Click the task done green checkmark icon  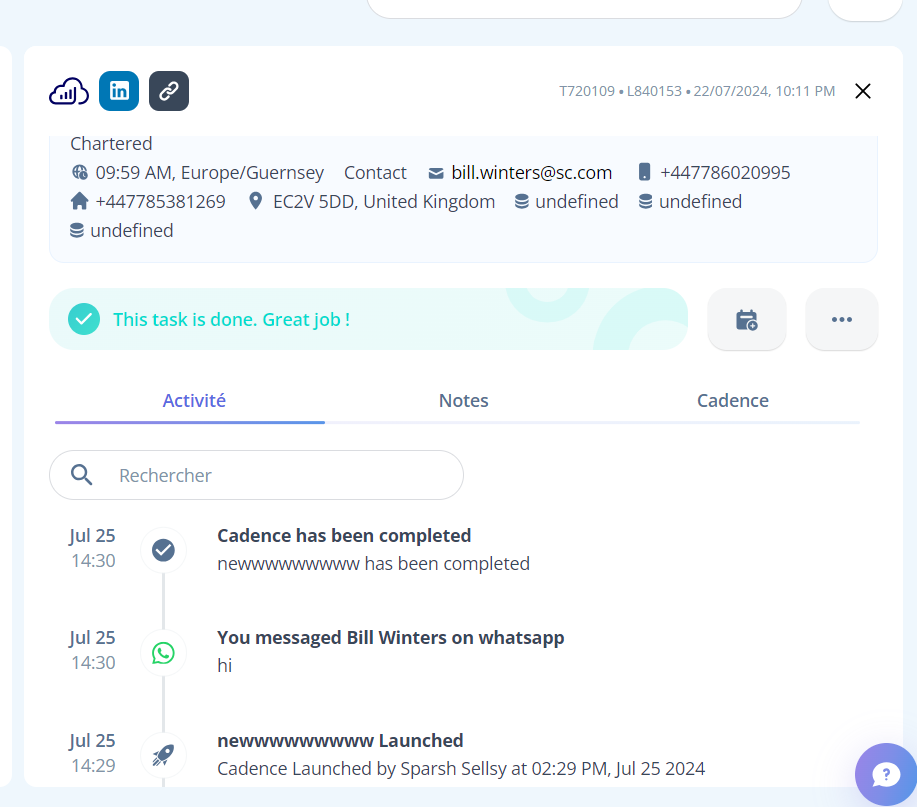point(84,319)
